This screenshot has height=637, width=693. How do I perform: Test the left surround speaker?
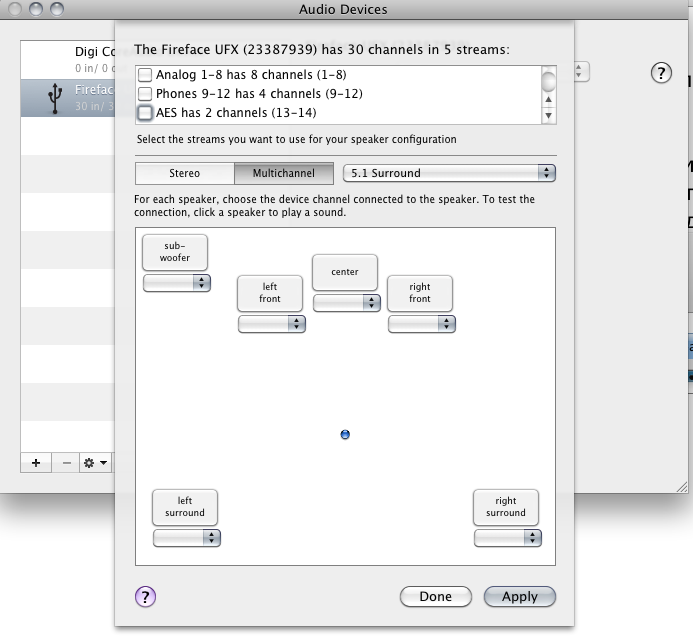[185, 507]
